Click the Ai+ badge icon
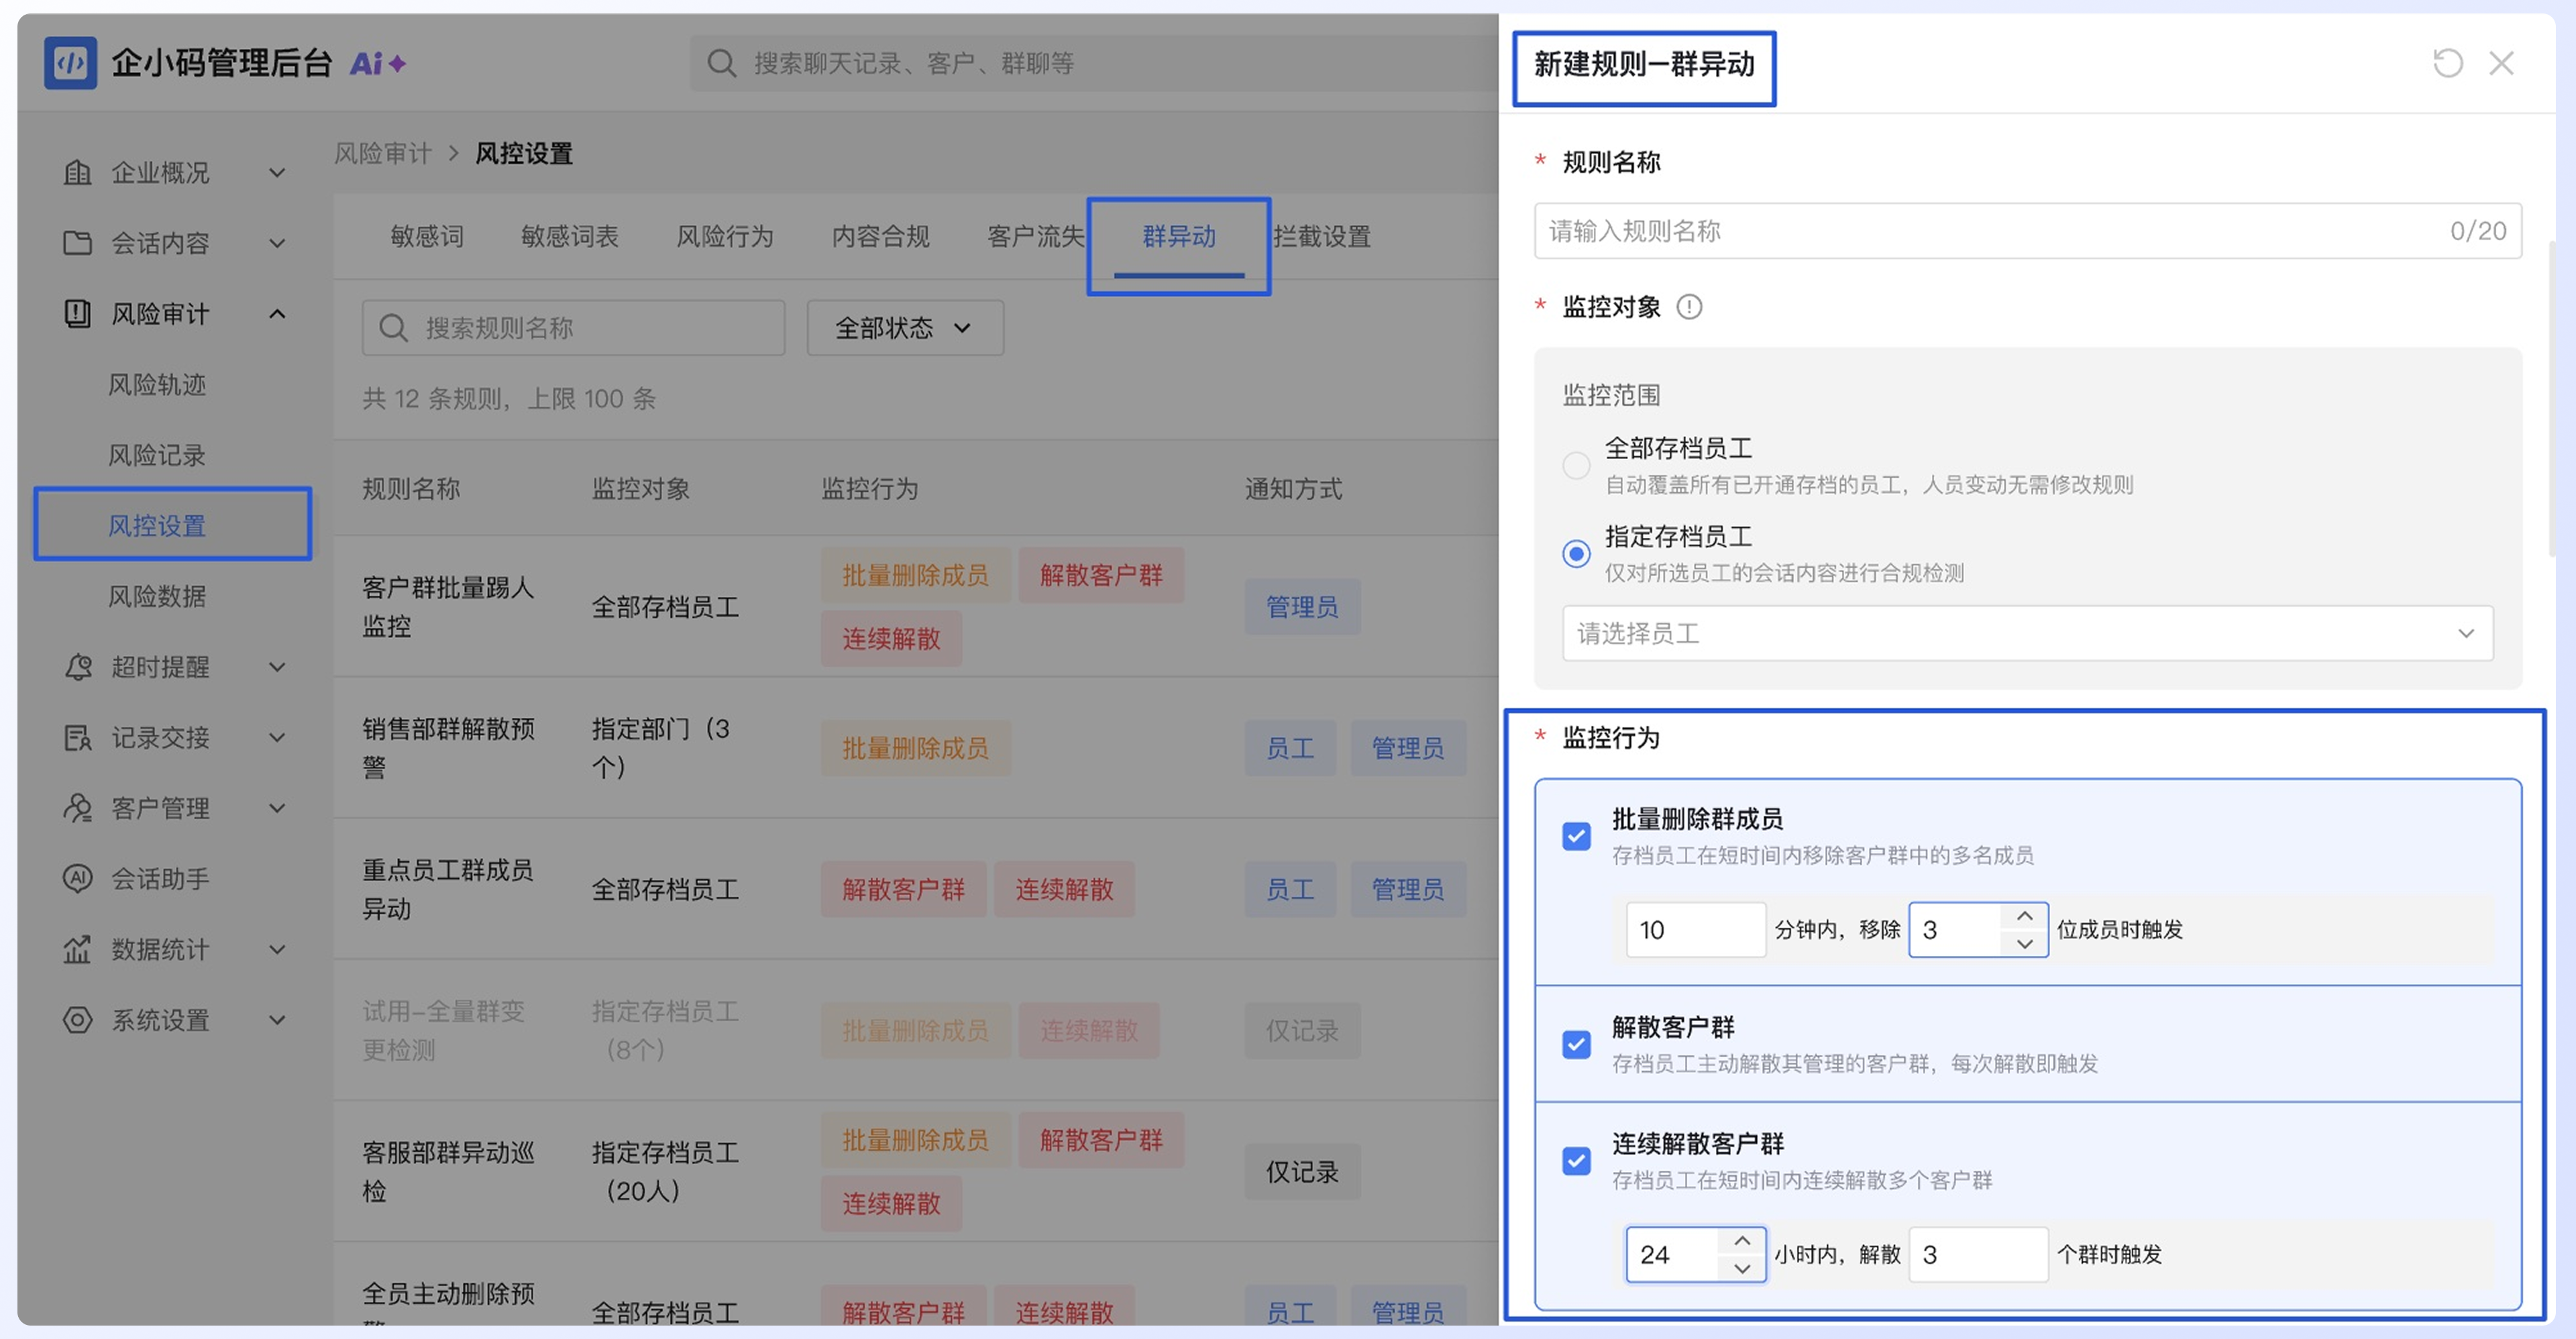2576x1339 pixels. (378, 64)
